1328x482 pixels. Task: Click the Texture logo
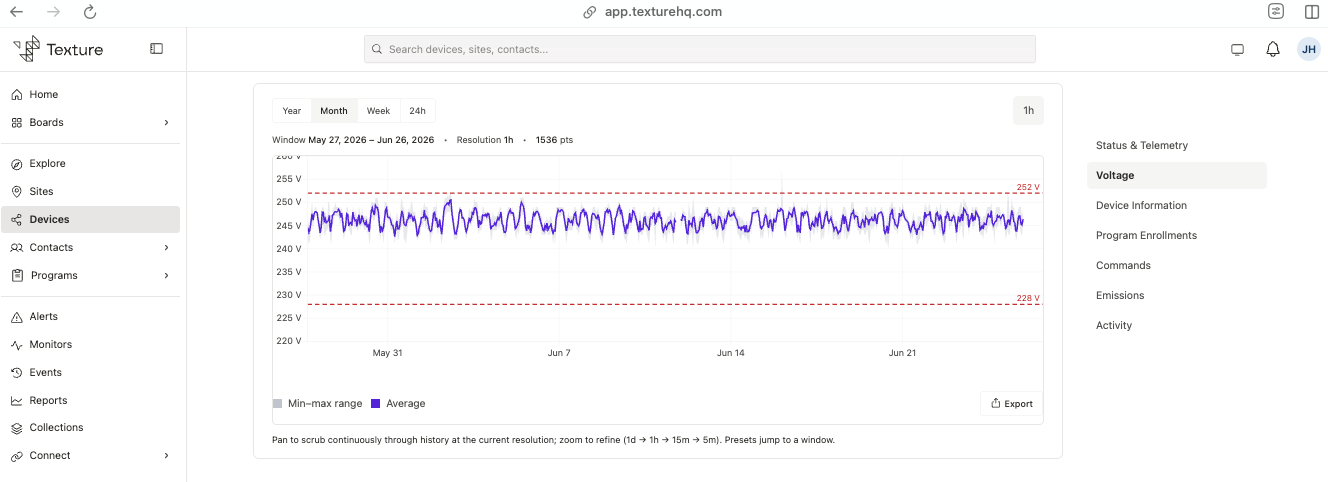(x=58, y=49)
